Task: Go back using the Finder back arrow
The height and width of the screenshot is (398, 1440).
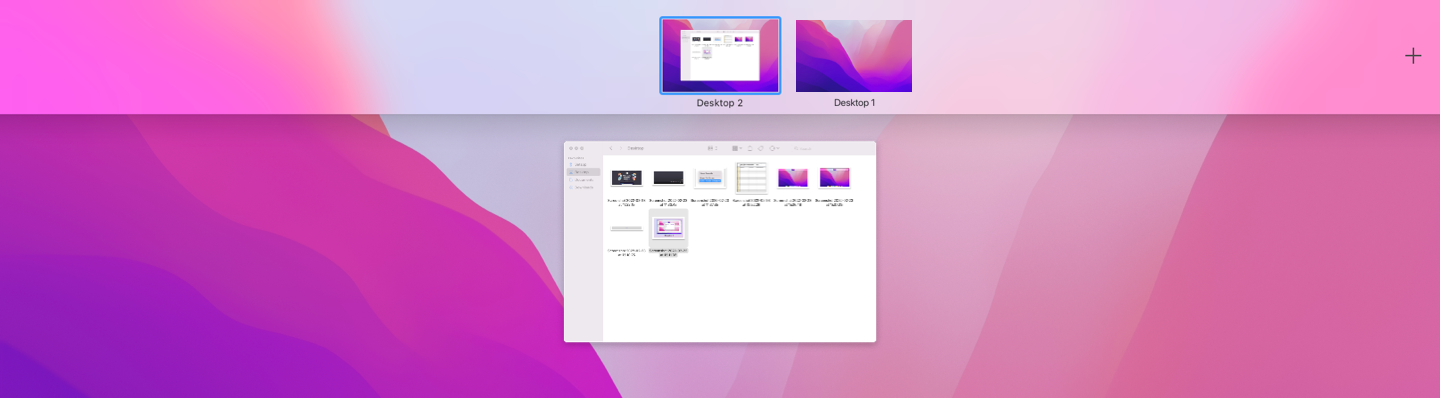Action: click(611, 148)
